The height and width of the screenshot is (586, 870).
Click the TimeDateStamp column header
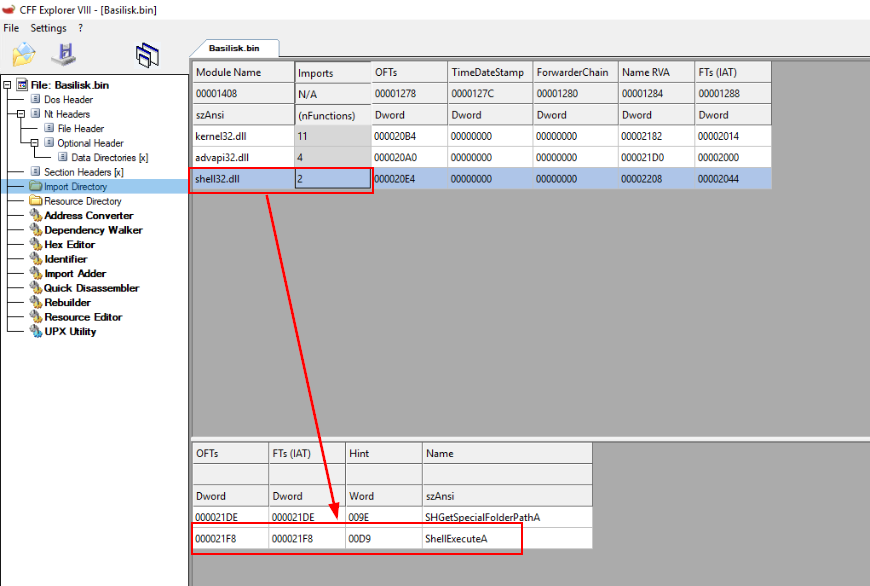[x=490, y=72]
